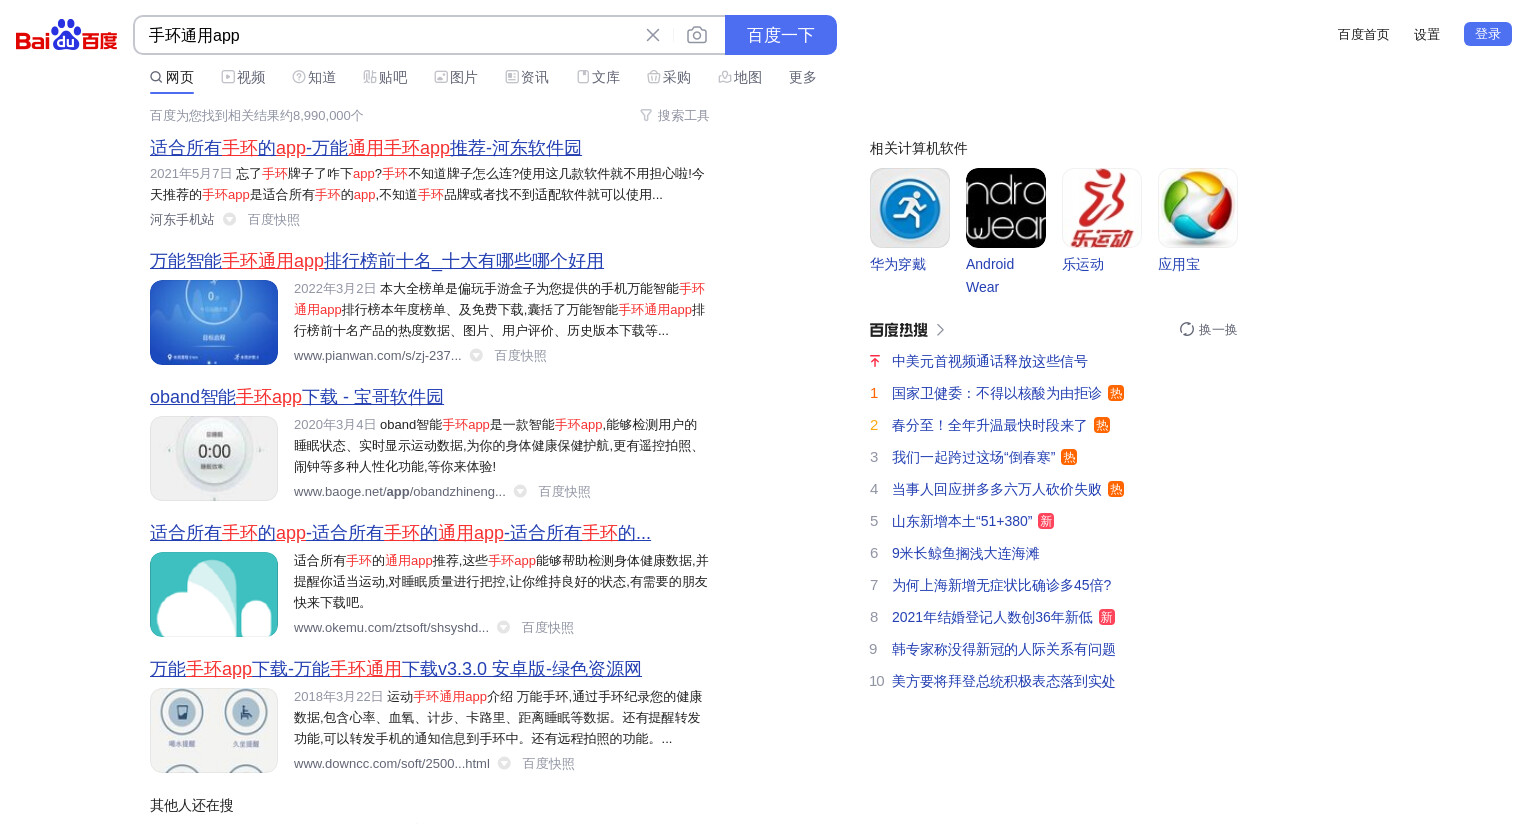Open the Android Wear app icon
Image resolution: width=1536 pixels, height=824 pixels.
pyautogui.click(x=1006, y=208)
